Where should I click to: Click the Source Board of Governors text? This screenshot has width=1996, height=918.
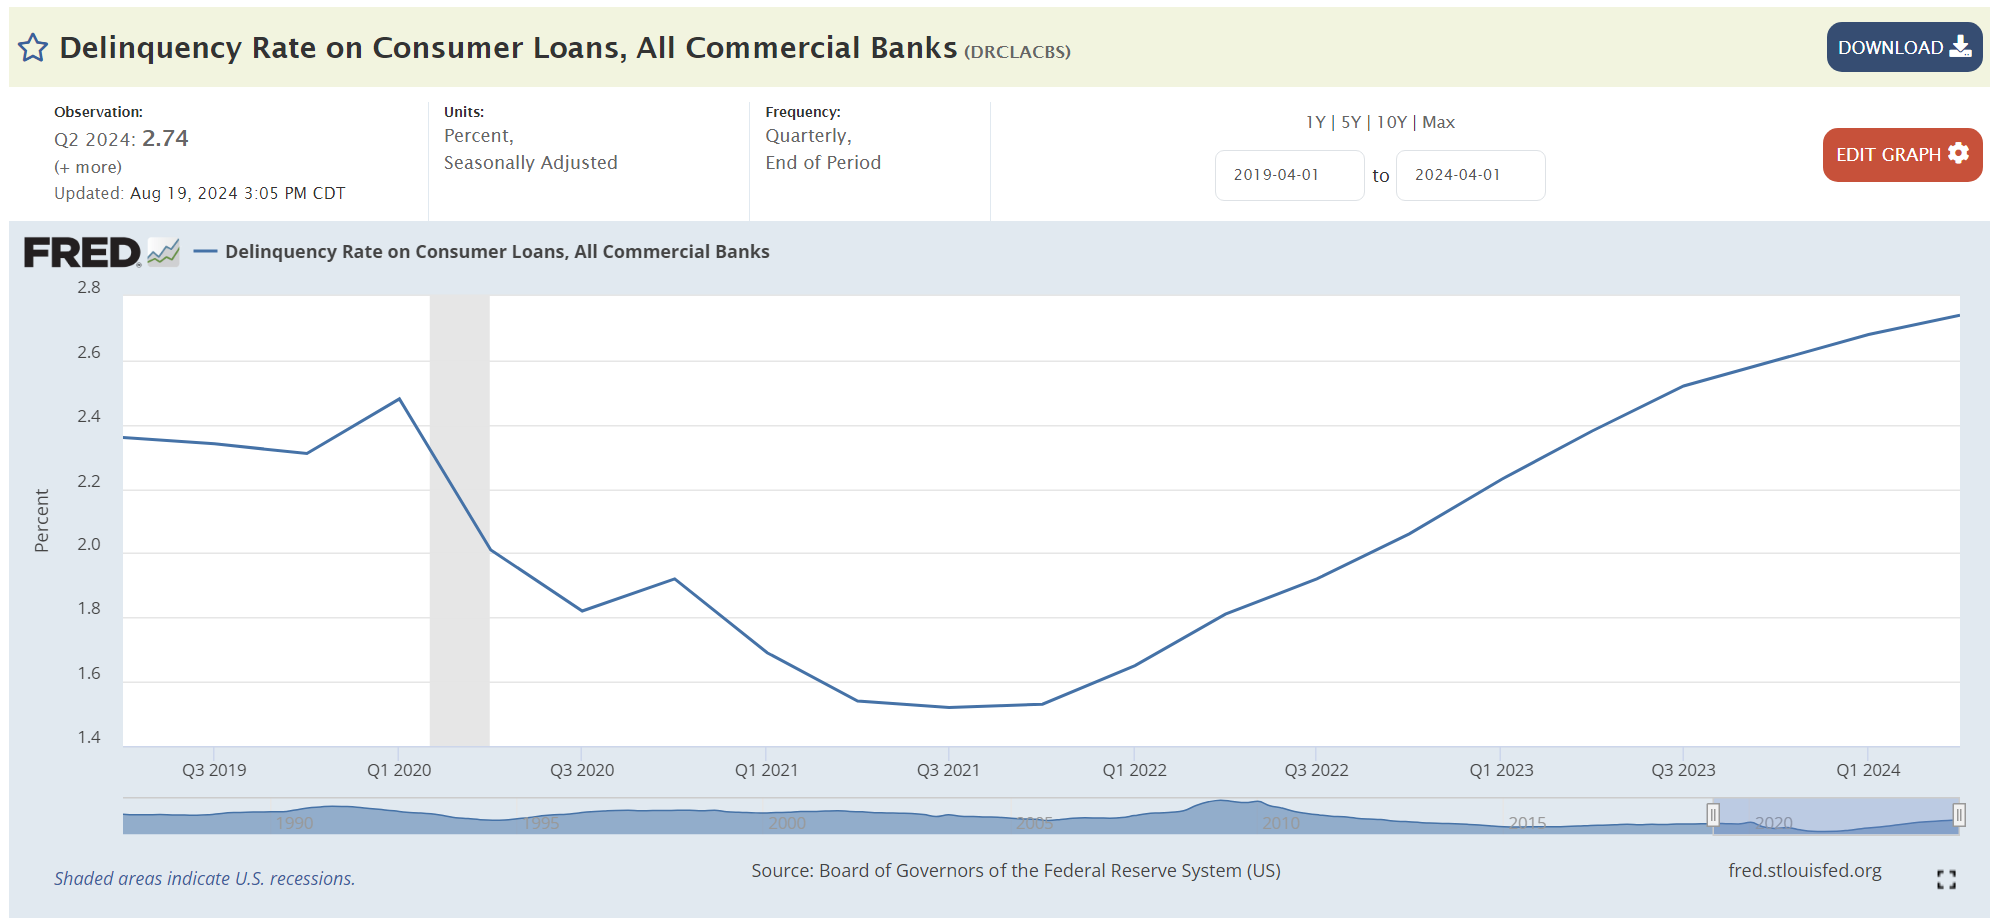coord(1016,871)
